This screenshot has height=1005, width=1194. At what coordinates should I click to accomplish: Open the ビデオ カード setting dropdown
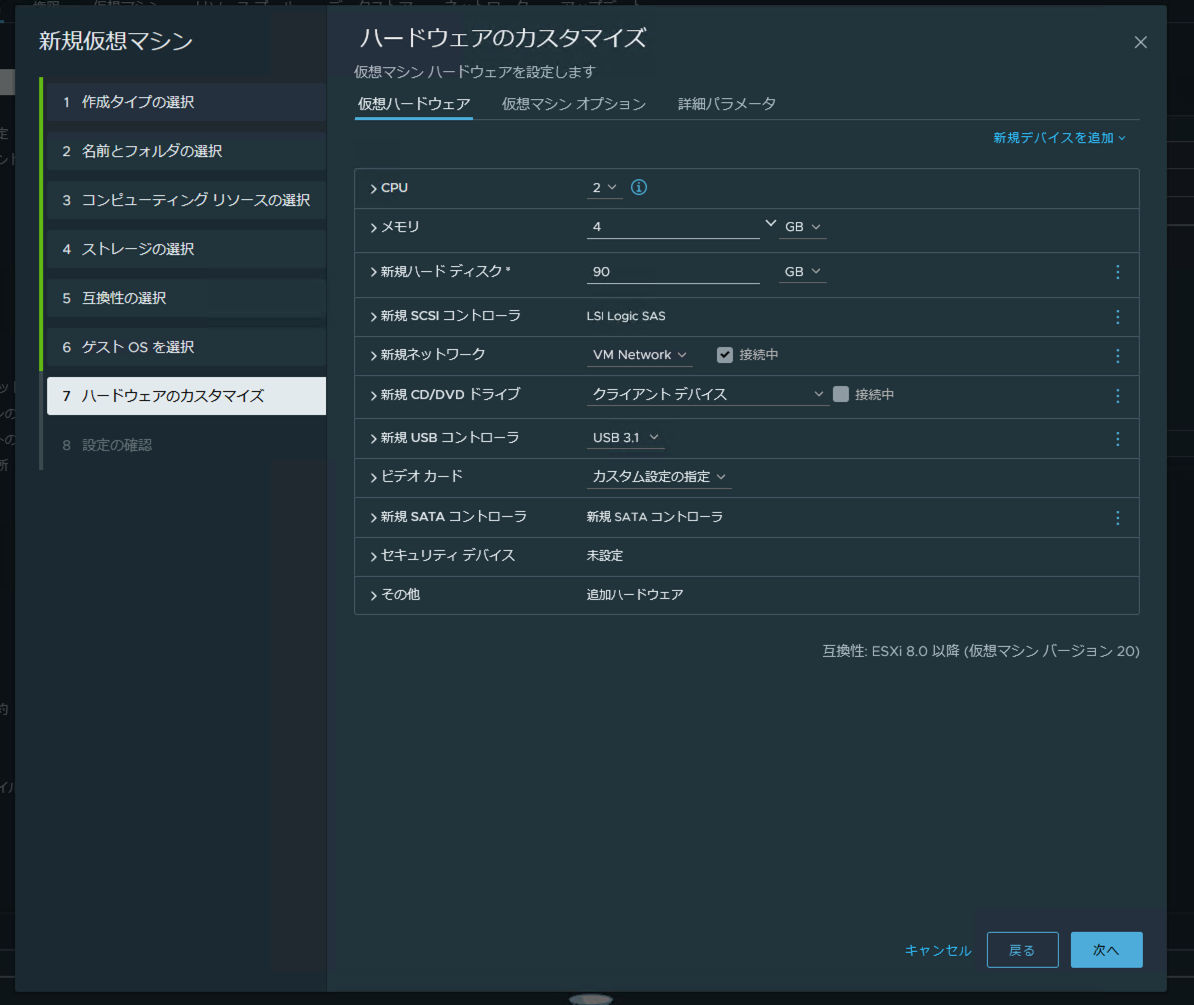pyautogui.click(x=659, y=477)
